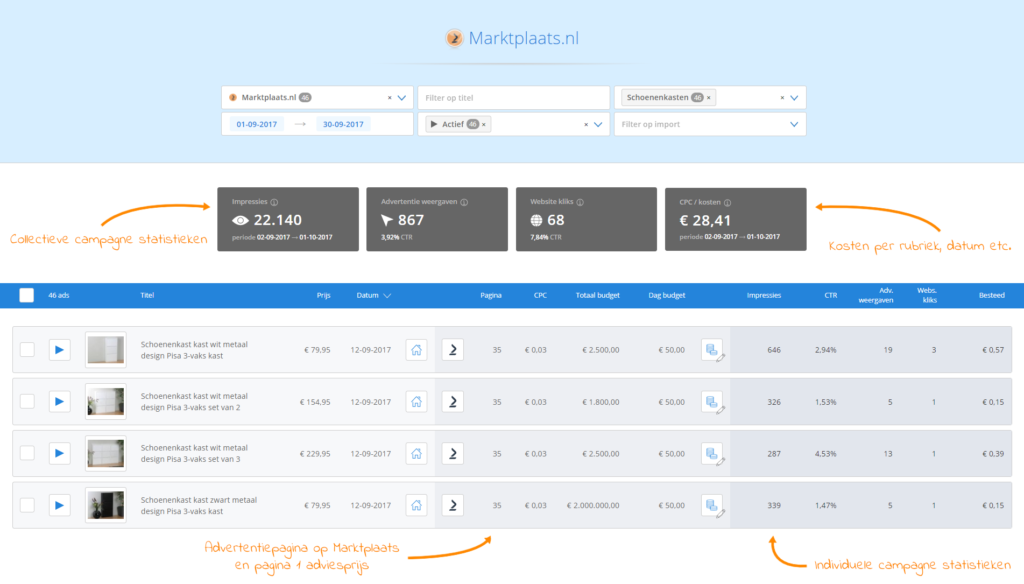Open ad title 'Pisa 3-vaks set van 3'
1024x584 pixels.
point(195,453)
